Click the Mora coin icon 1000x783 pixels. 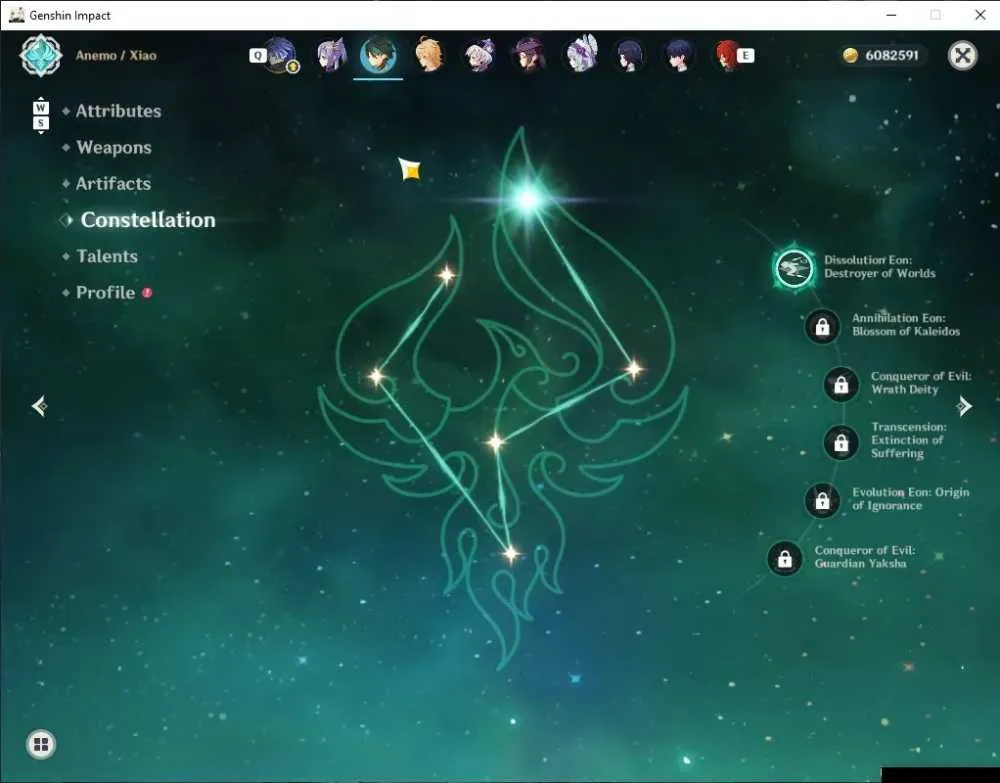click(850, 55)
